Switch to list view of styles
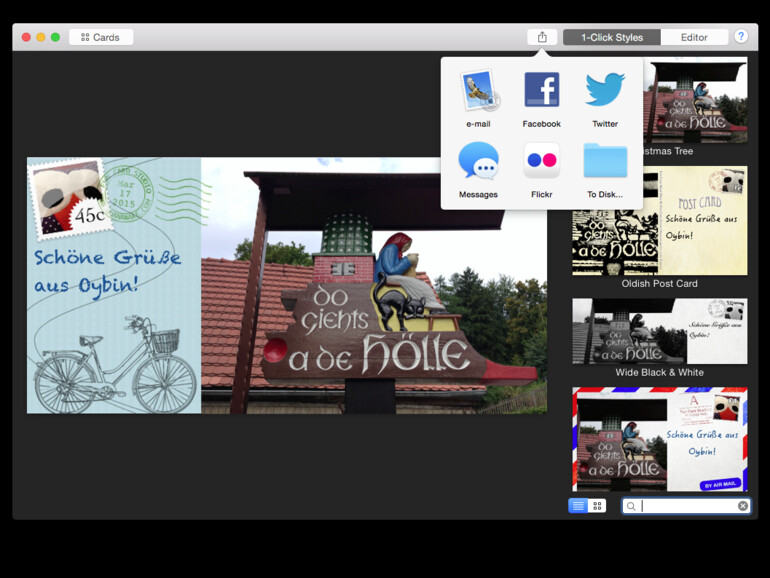Screen dimensions: 770x578 point(578,506)
